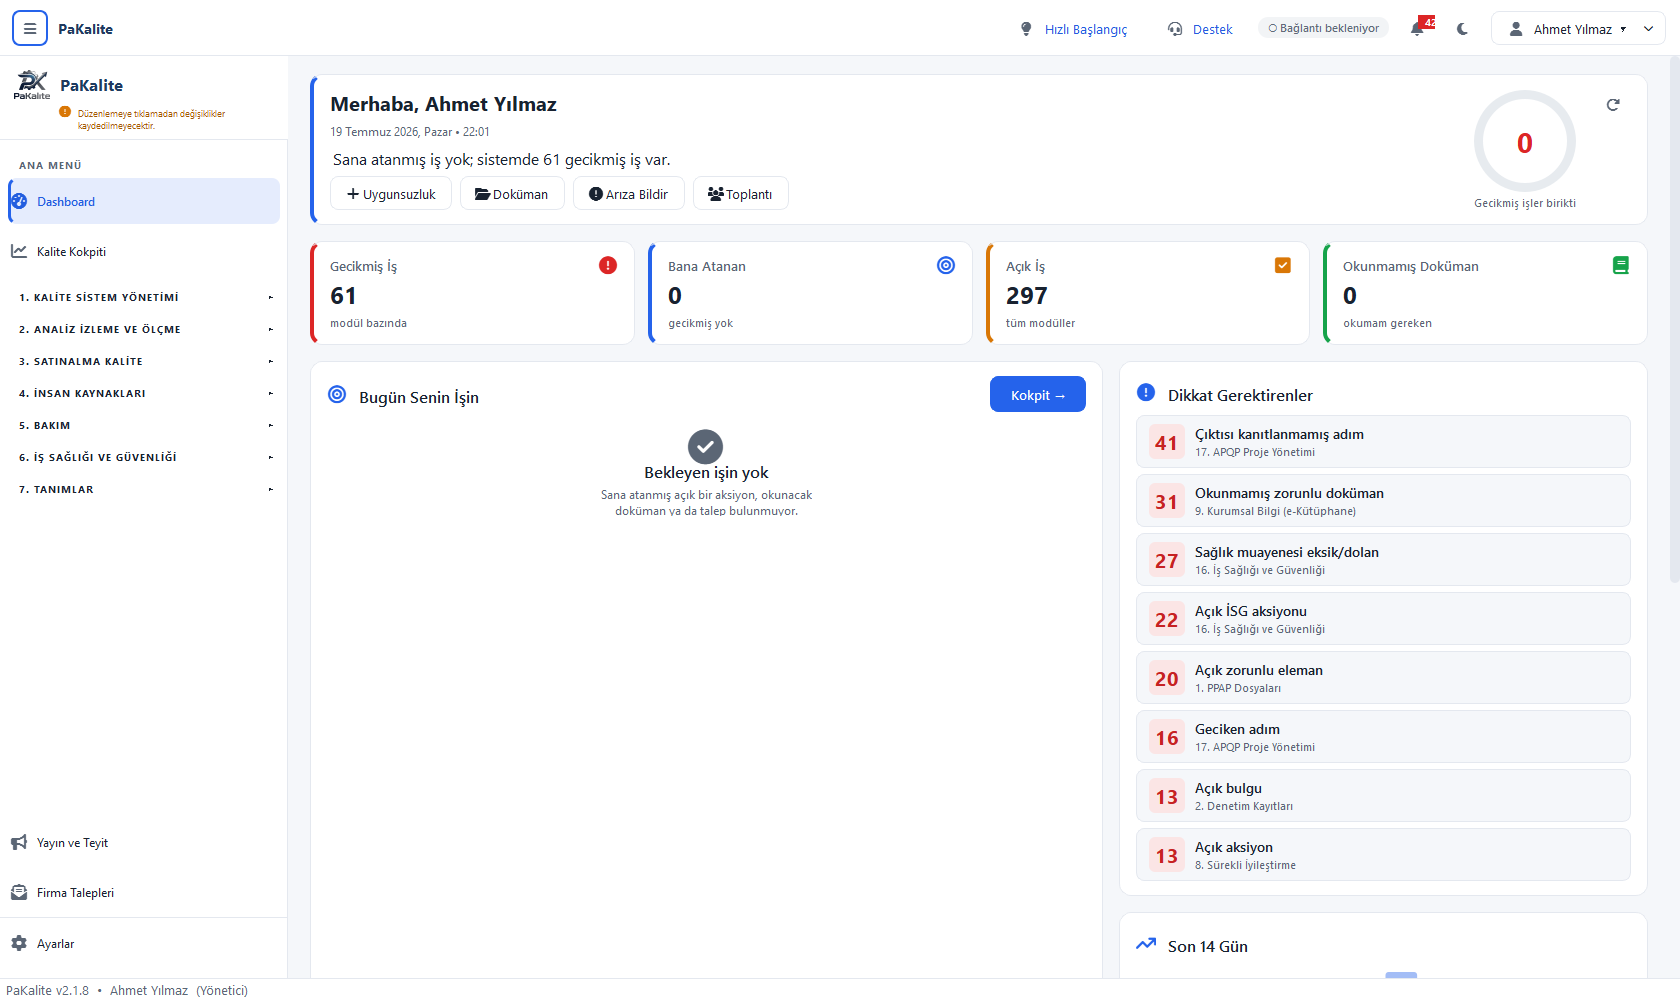The image size is (1680, 1000).
Task: Click the Bekleyen işin yok checkmark icon
Action: tap(706, 447)
